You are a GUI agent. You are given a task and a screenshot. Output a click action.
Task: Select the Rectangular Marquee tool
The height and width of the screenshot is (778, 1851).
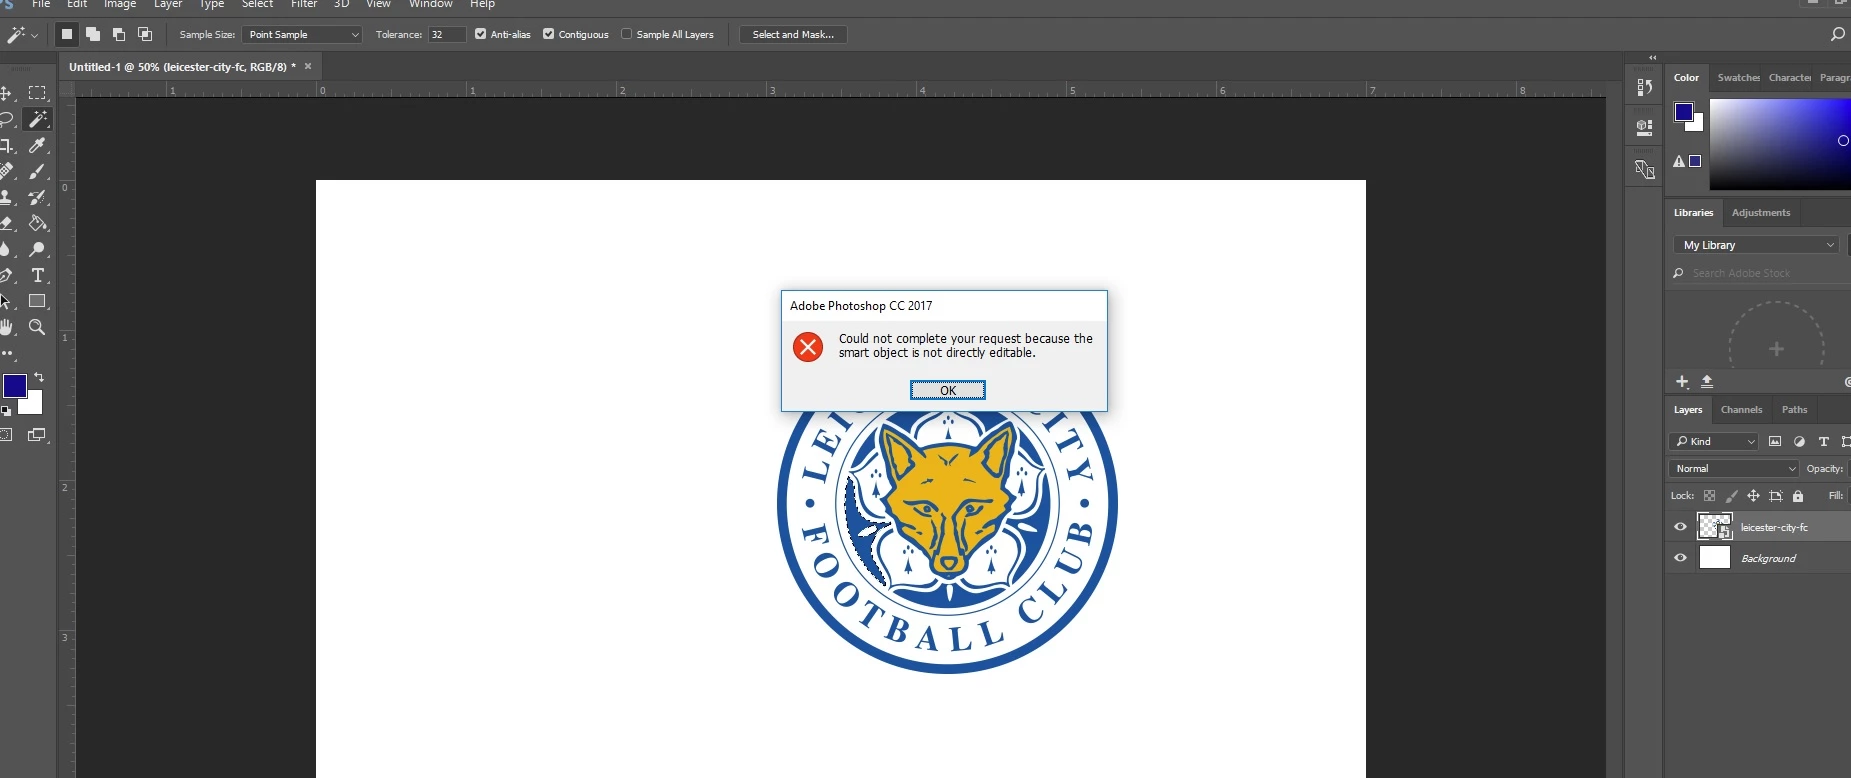(x=38, y=93)
